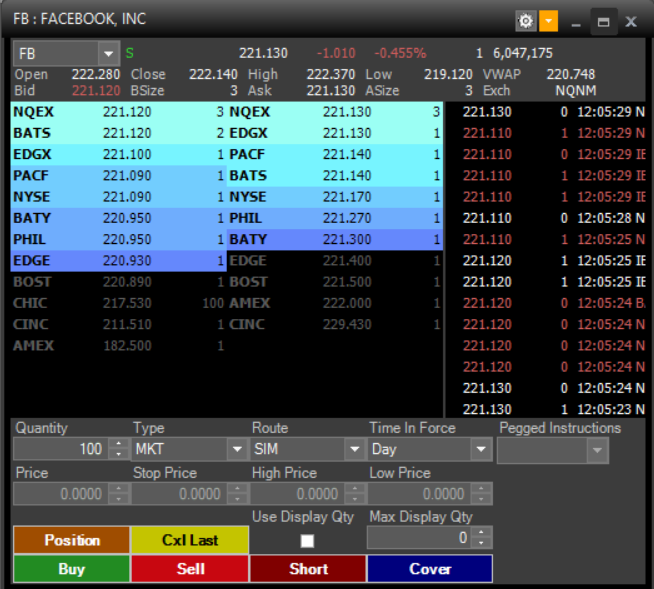Open the FB symbol dropdown arrow
Image resolution: width=654 pixels, height=589 pixels.
pyautogui.click(x=108, y=54)
